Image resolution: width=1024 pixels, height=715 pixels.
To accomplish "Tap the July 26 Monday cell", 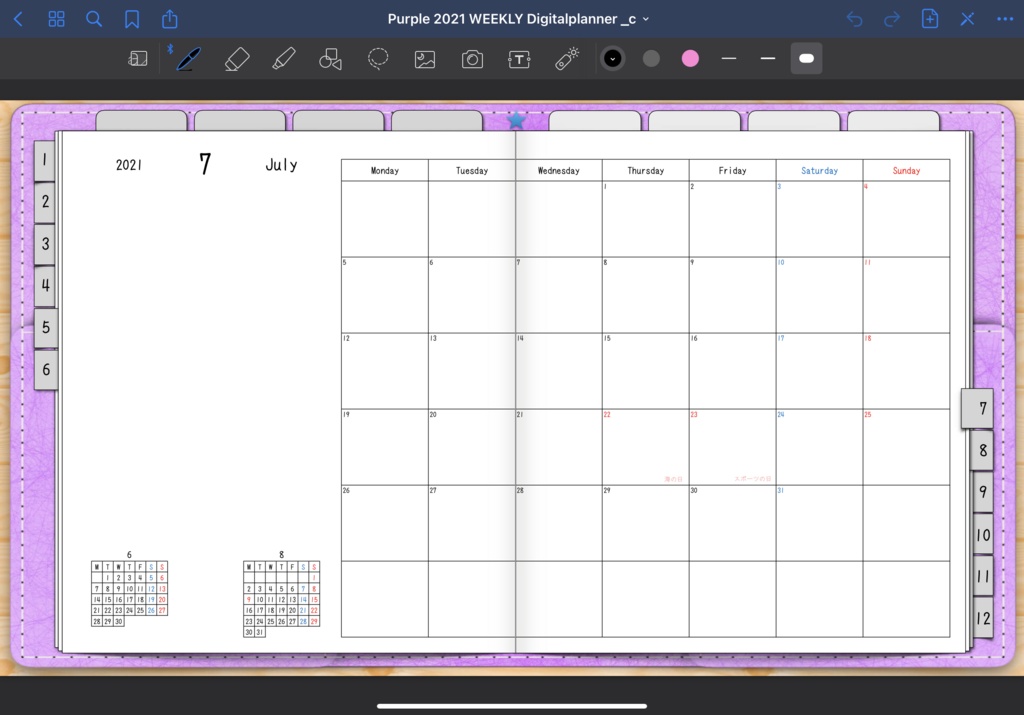I will (x=385, y=523).
